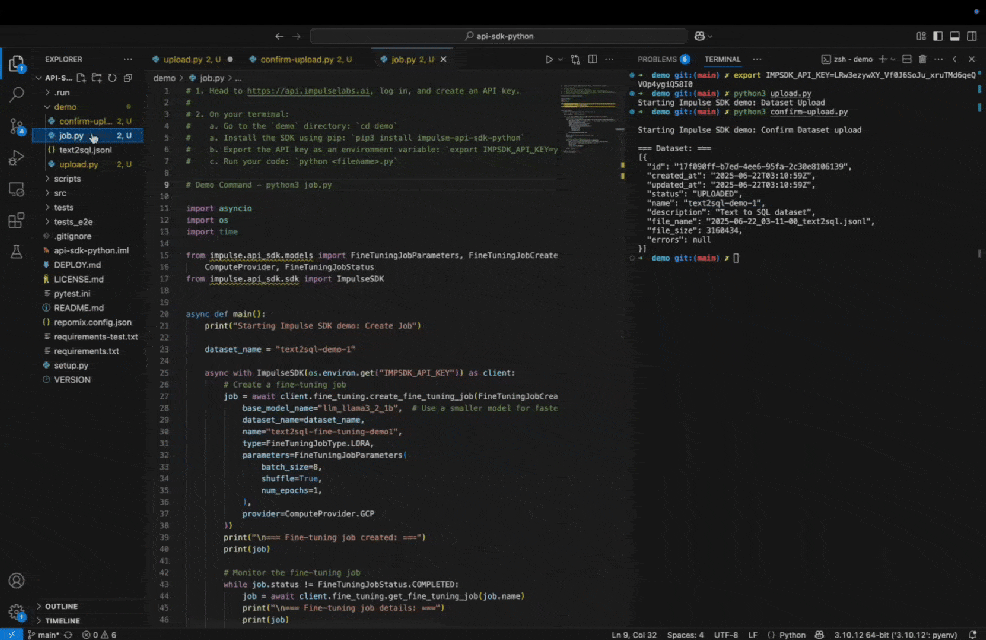Screen dimensions: 986x640
Task: Select the TERMINAL panel tab
Action: point(722,59)
